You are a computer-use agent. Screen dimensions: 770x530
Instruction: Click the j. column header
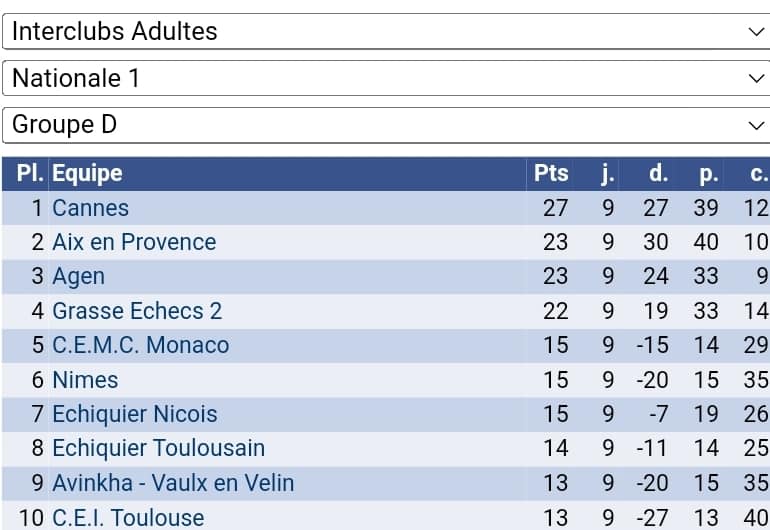(x=607, y=173)
